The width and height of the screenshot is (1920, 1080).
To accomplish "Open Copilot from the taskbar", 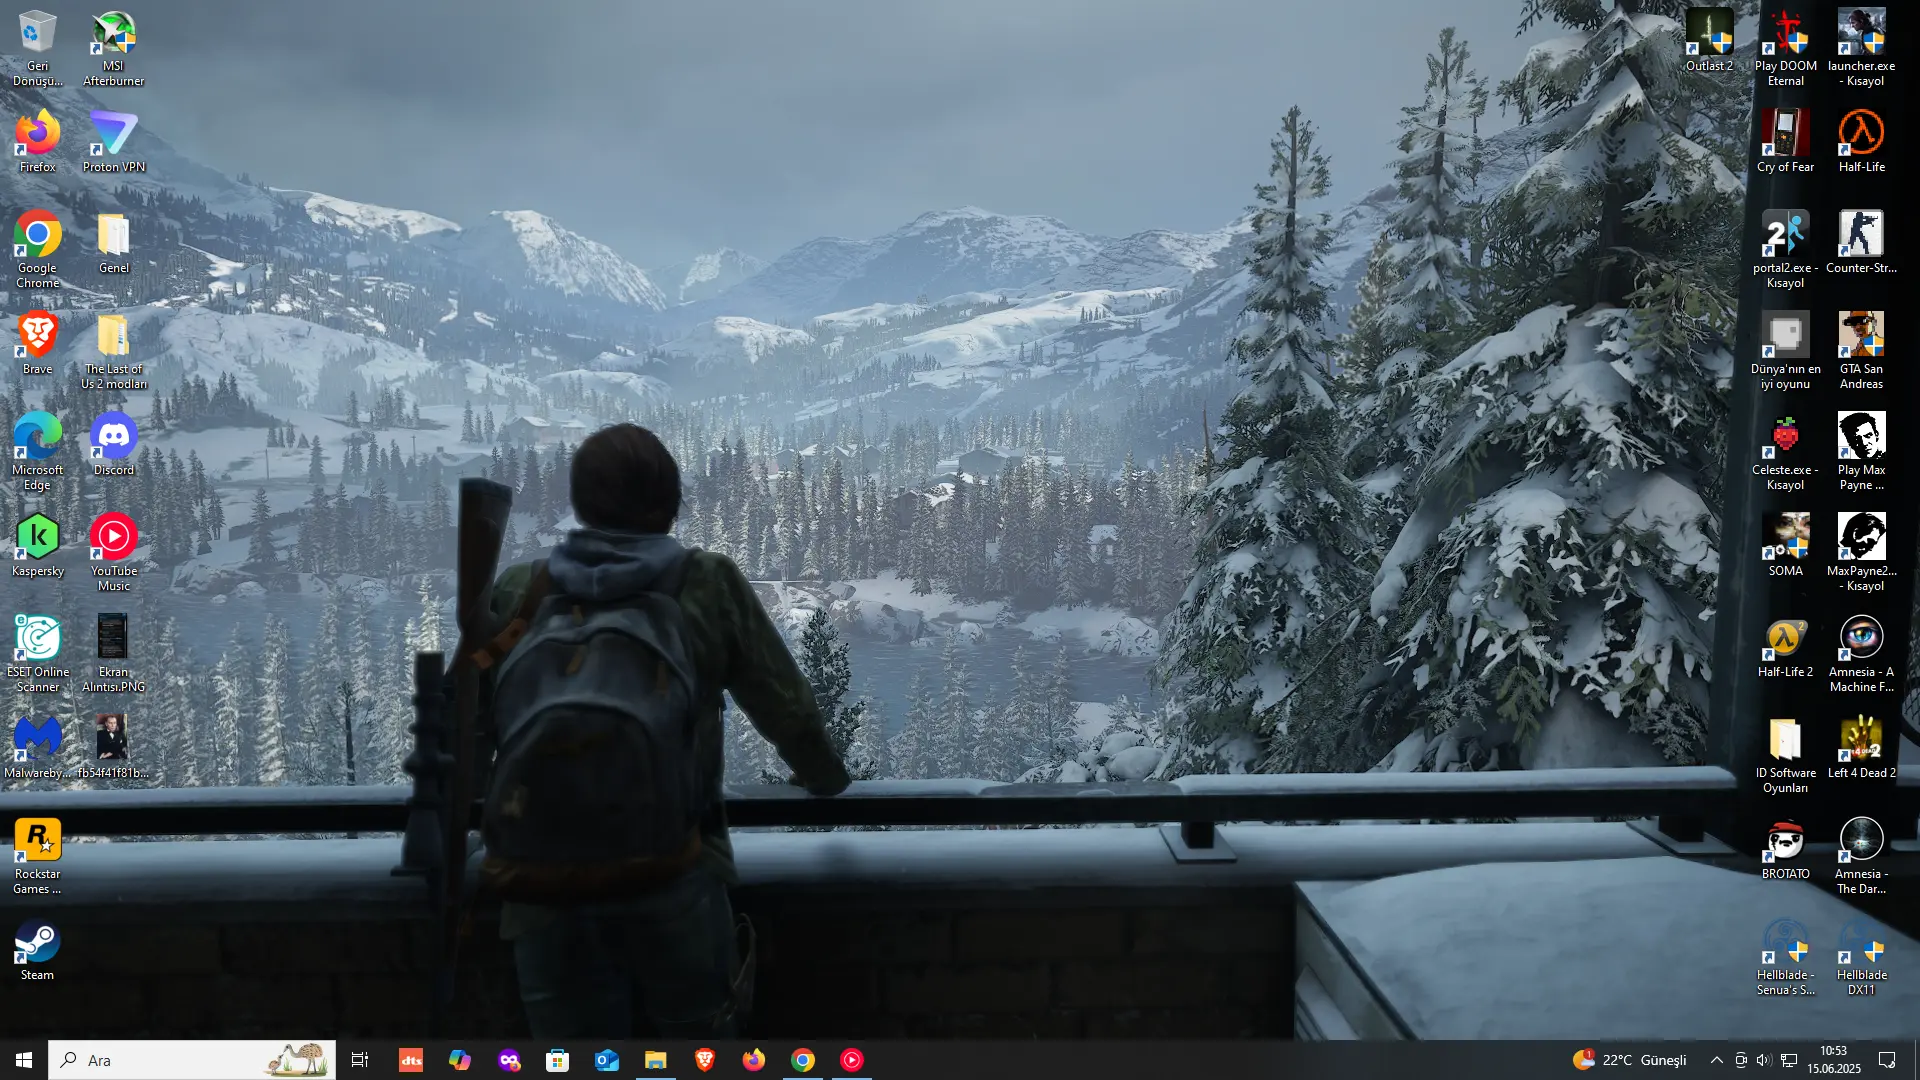I will point(460,1060).
